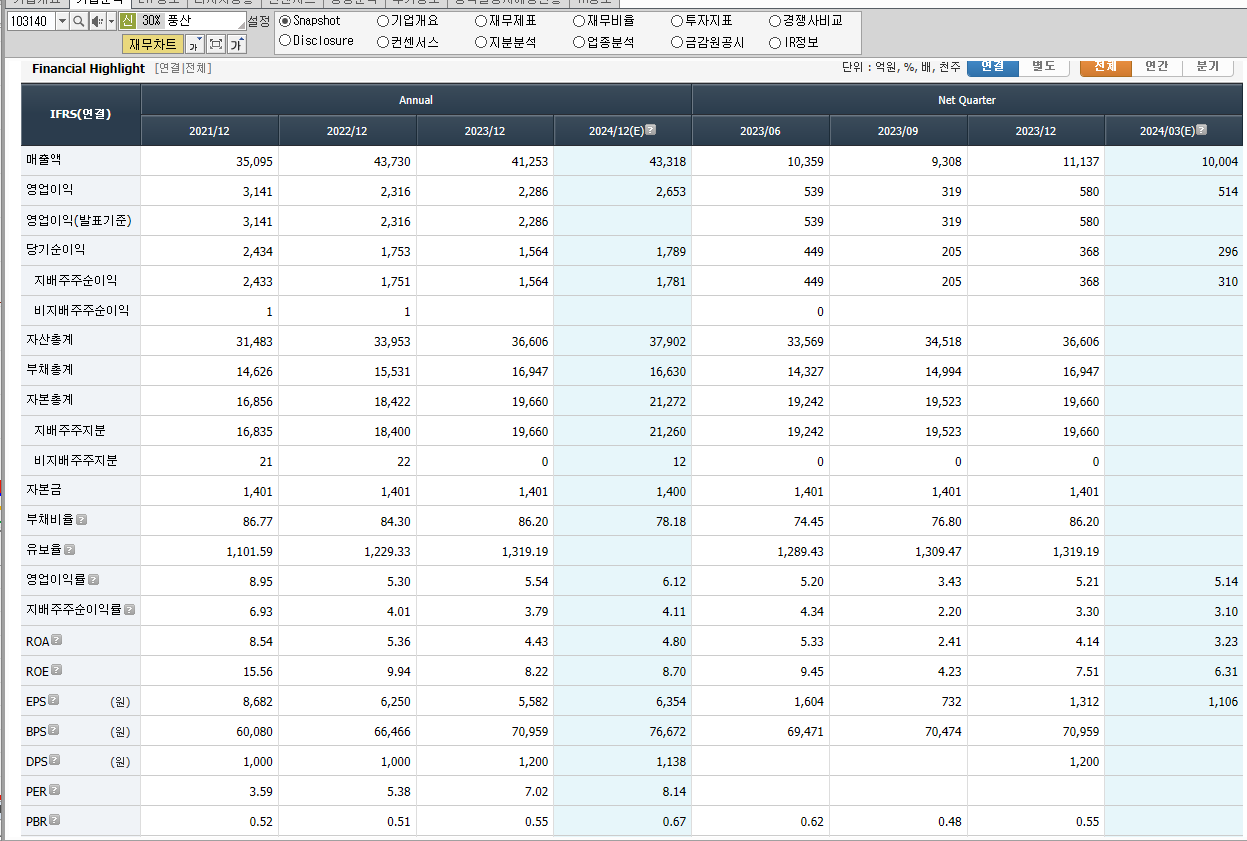Open help icon next to 영업이익률
Image resolution: width=1247 pixels, height=841 pixels.
coord(93,580)
